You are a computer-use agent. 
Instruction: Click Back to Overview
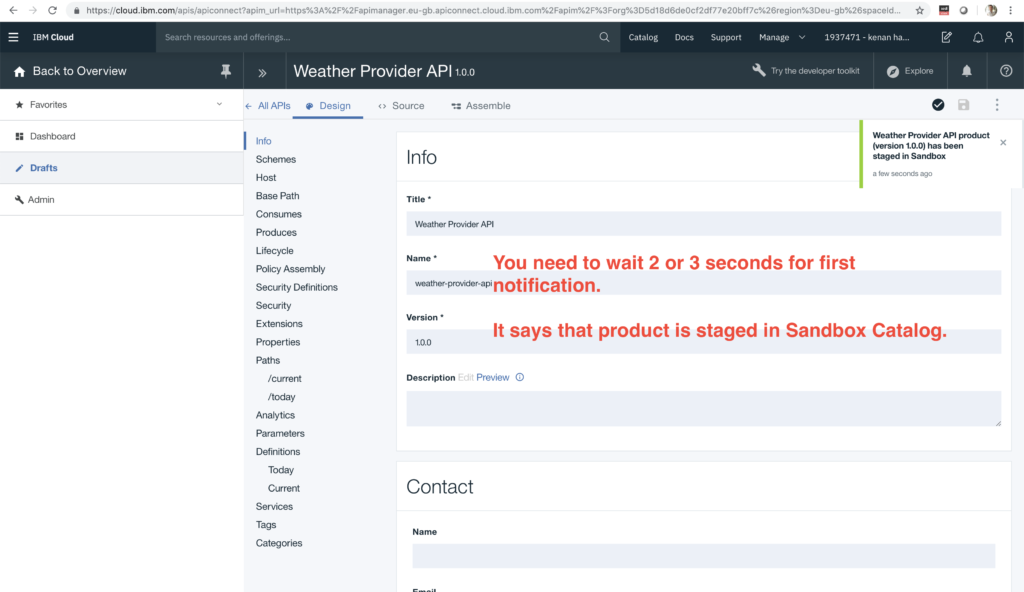(x=80, y=71)
